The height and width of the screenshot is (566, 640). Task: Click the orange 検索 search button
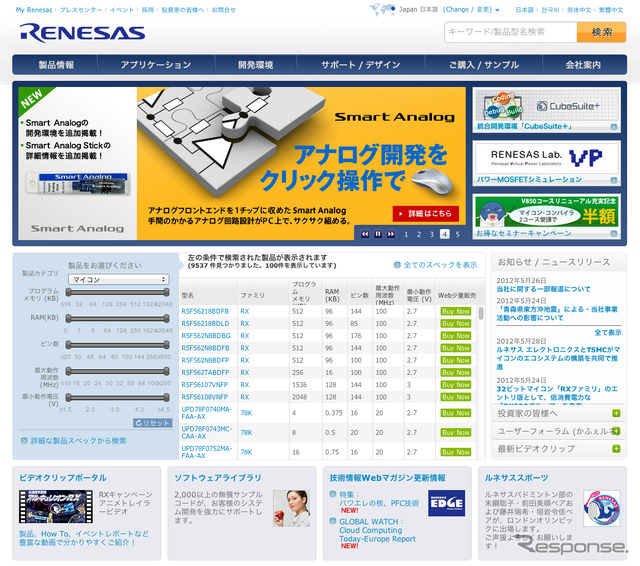(x=601, y=32)
